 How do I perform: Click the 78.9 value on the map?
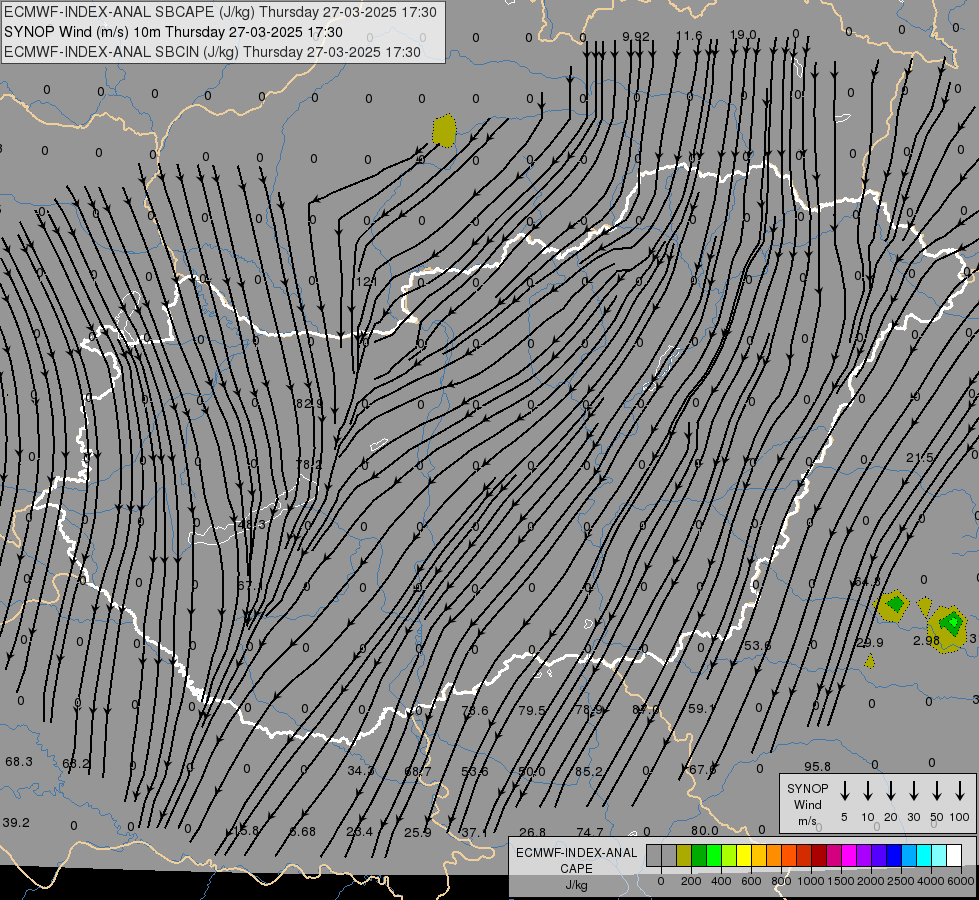point(589,710)
